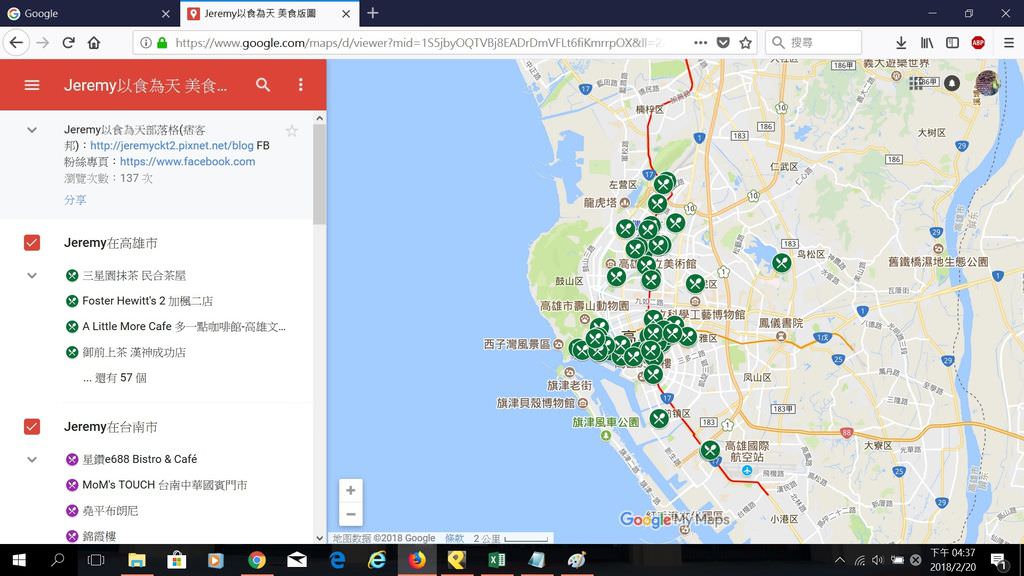Collapse the Jeremy在高雄市 place list

[32, 276]
